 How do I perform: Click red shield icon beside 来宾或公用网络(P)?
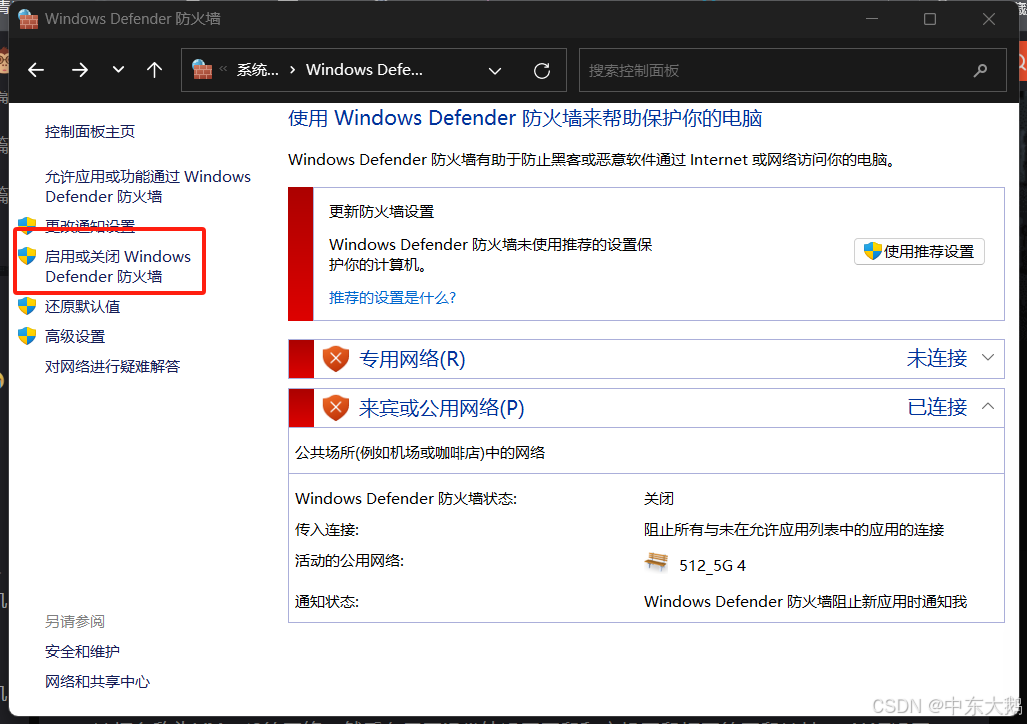click(335, 408)
